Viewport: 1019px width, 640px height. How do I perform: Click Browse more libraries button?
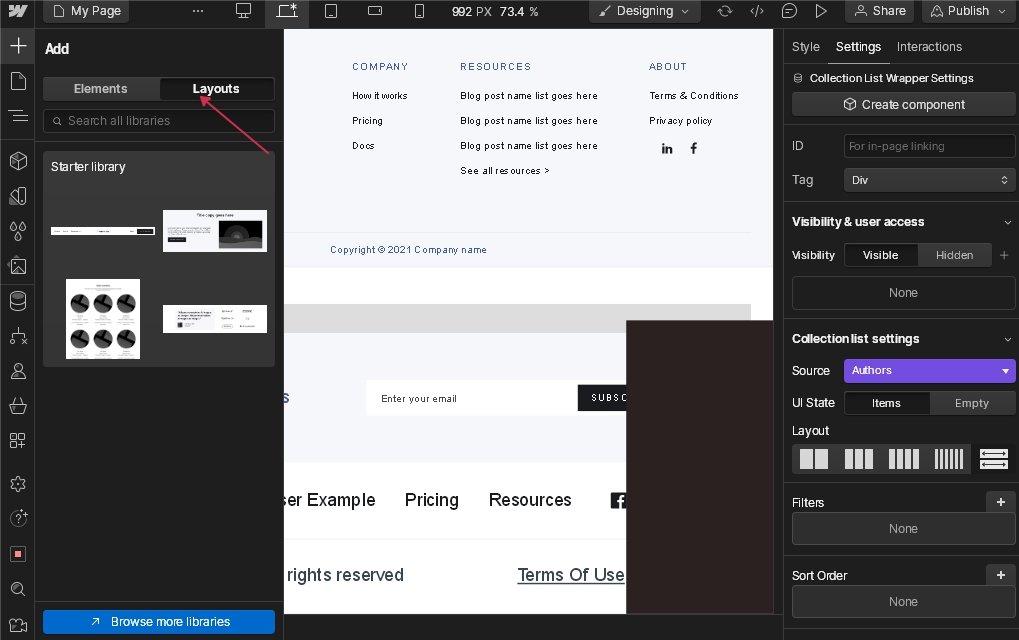tap(159, 622)
